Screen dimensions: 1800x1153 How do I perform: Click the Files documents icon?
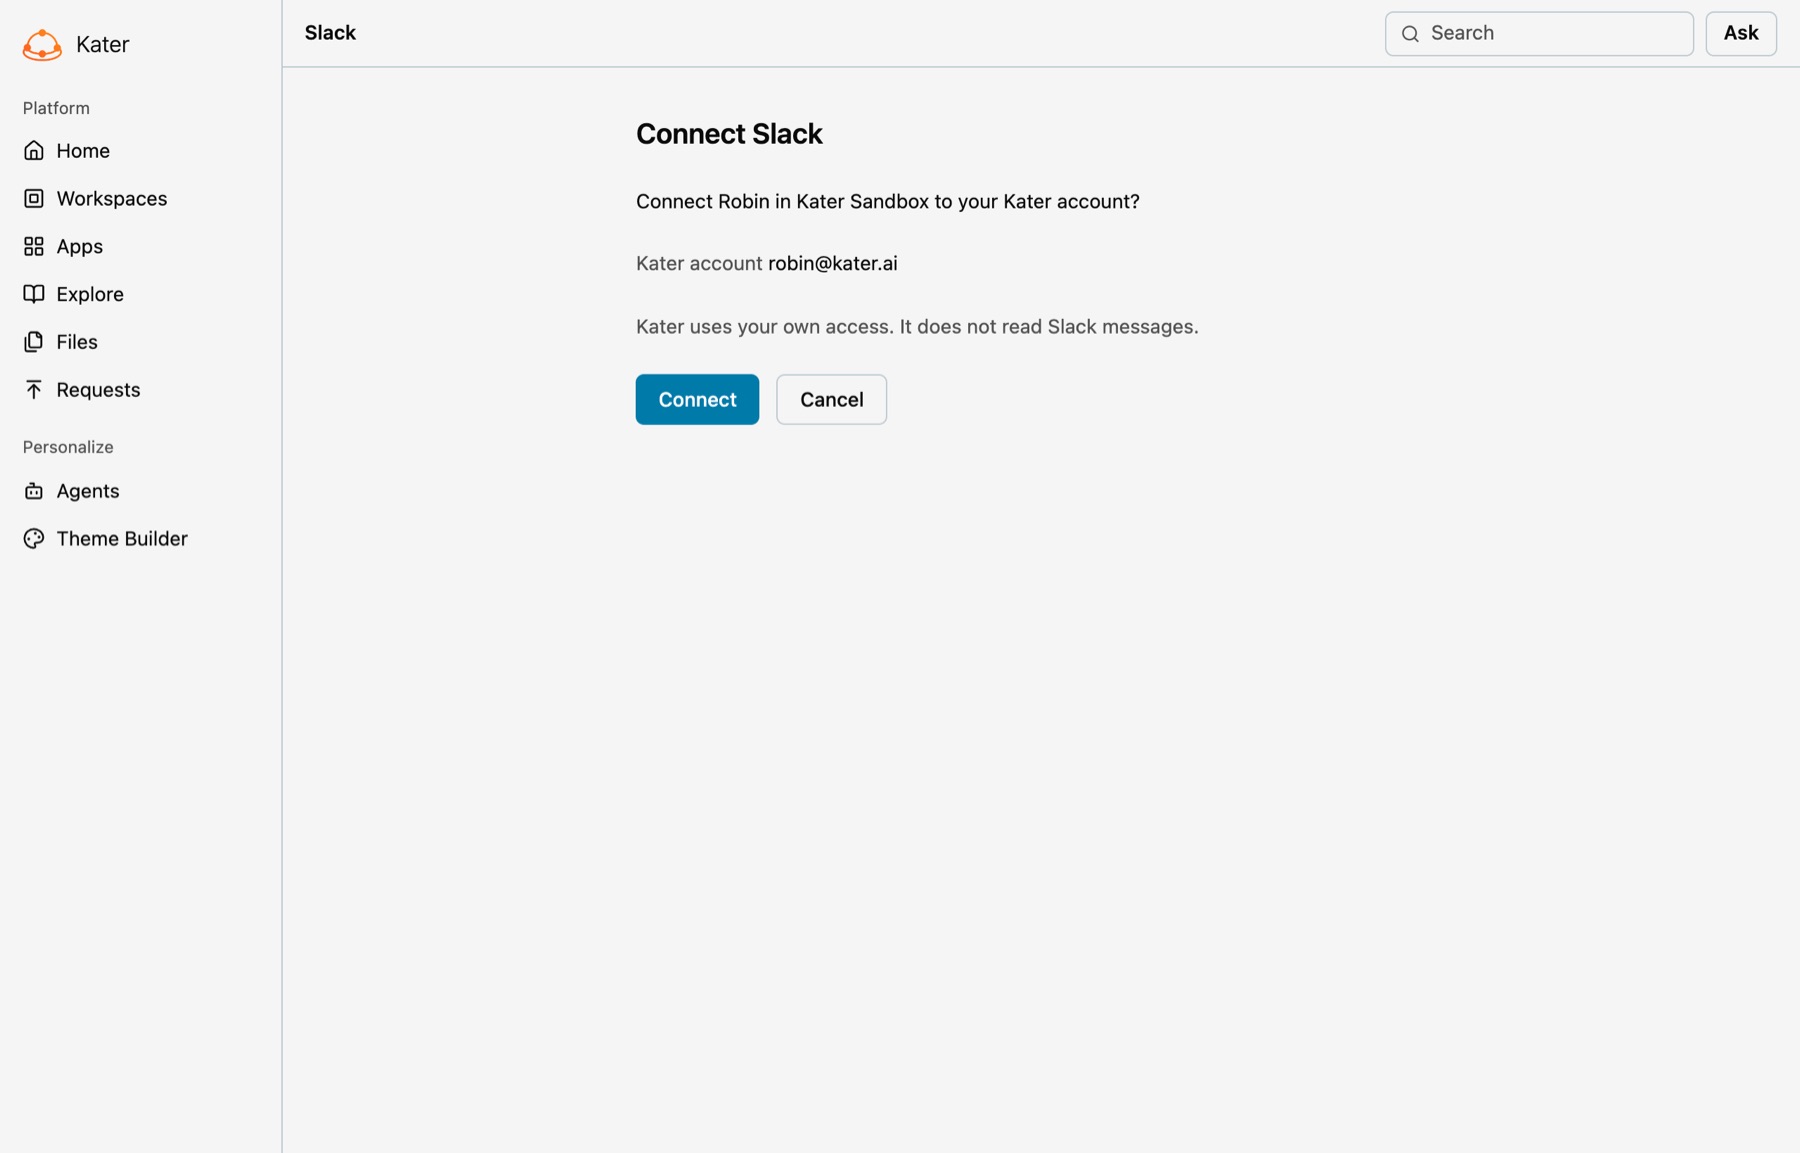click(34, 342)
